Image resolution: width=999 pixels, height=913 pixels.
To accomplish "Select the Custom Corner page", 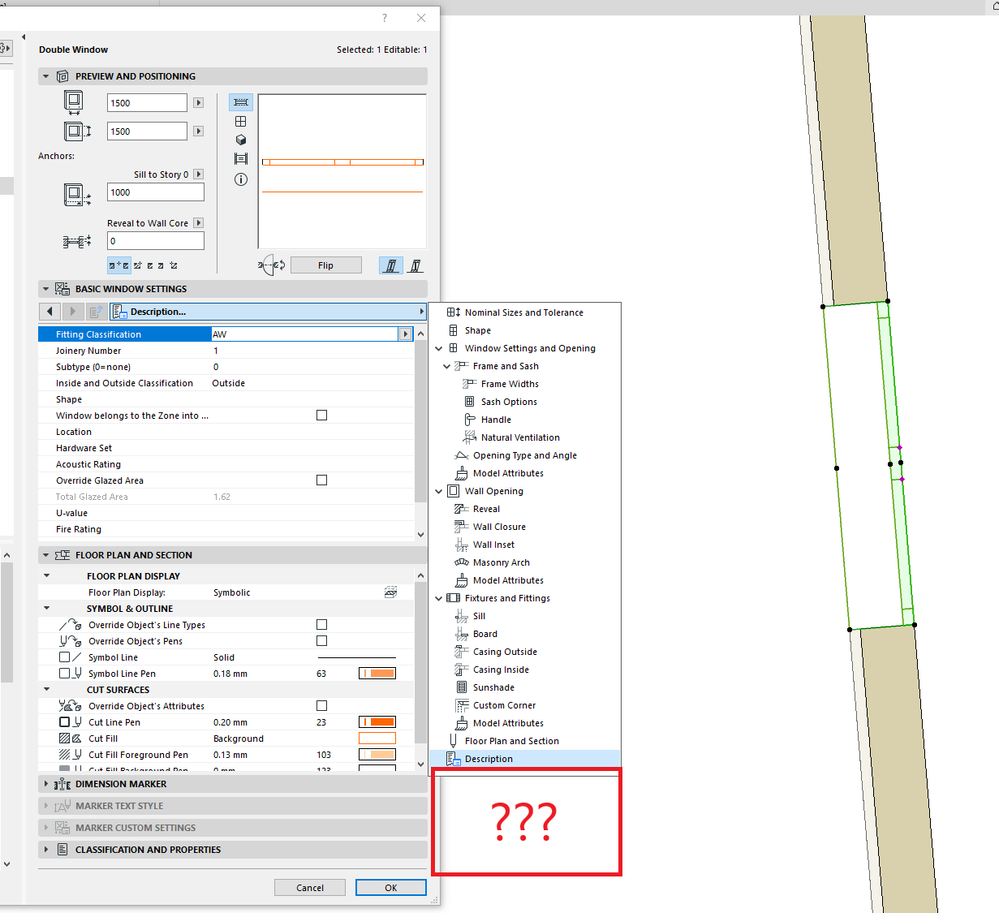I will pos(505,705).
